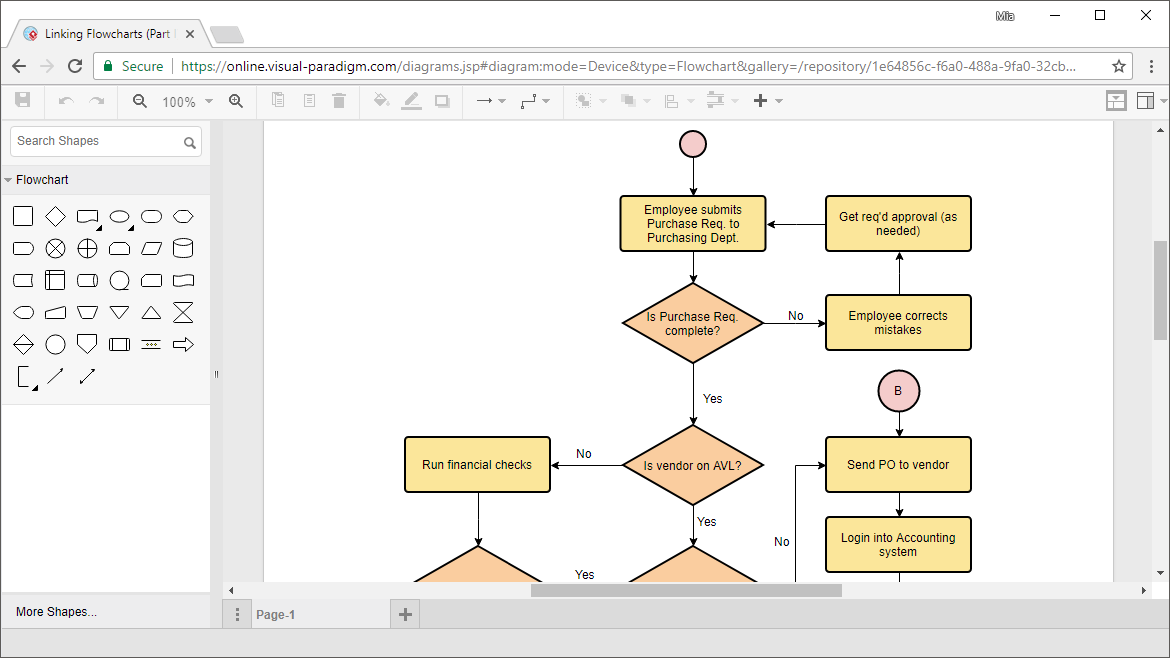Open the bring to front/arrange dropdown
The height and width of the screenshot is (658, 1170).
pyautogui.click(x=636, y=101)
